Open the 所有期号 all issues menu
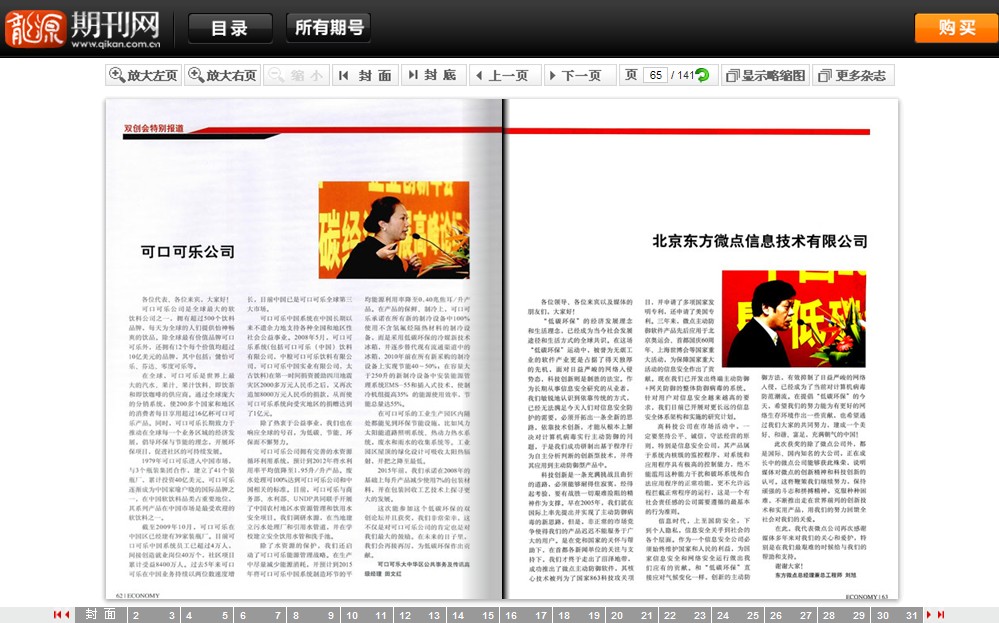The image size is (999, 623). 328,28
